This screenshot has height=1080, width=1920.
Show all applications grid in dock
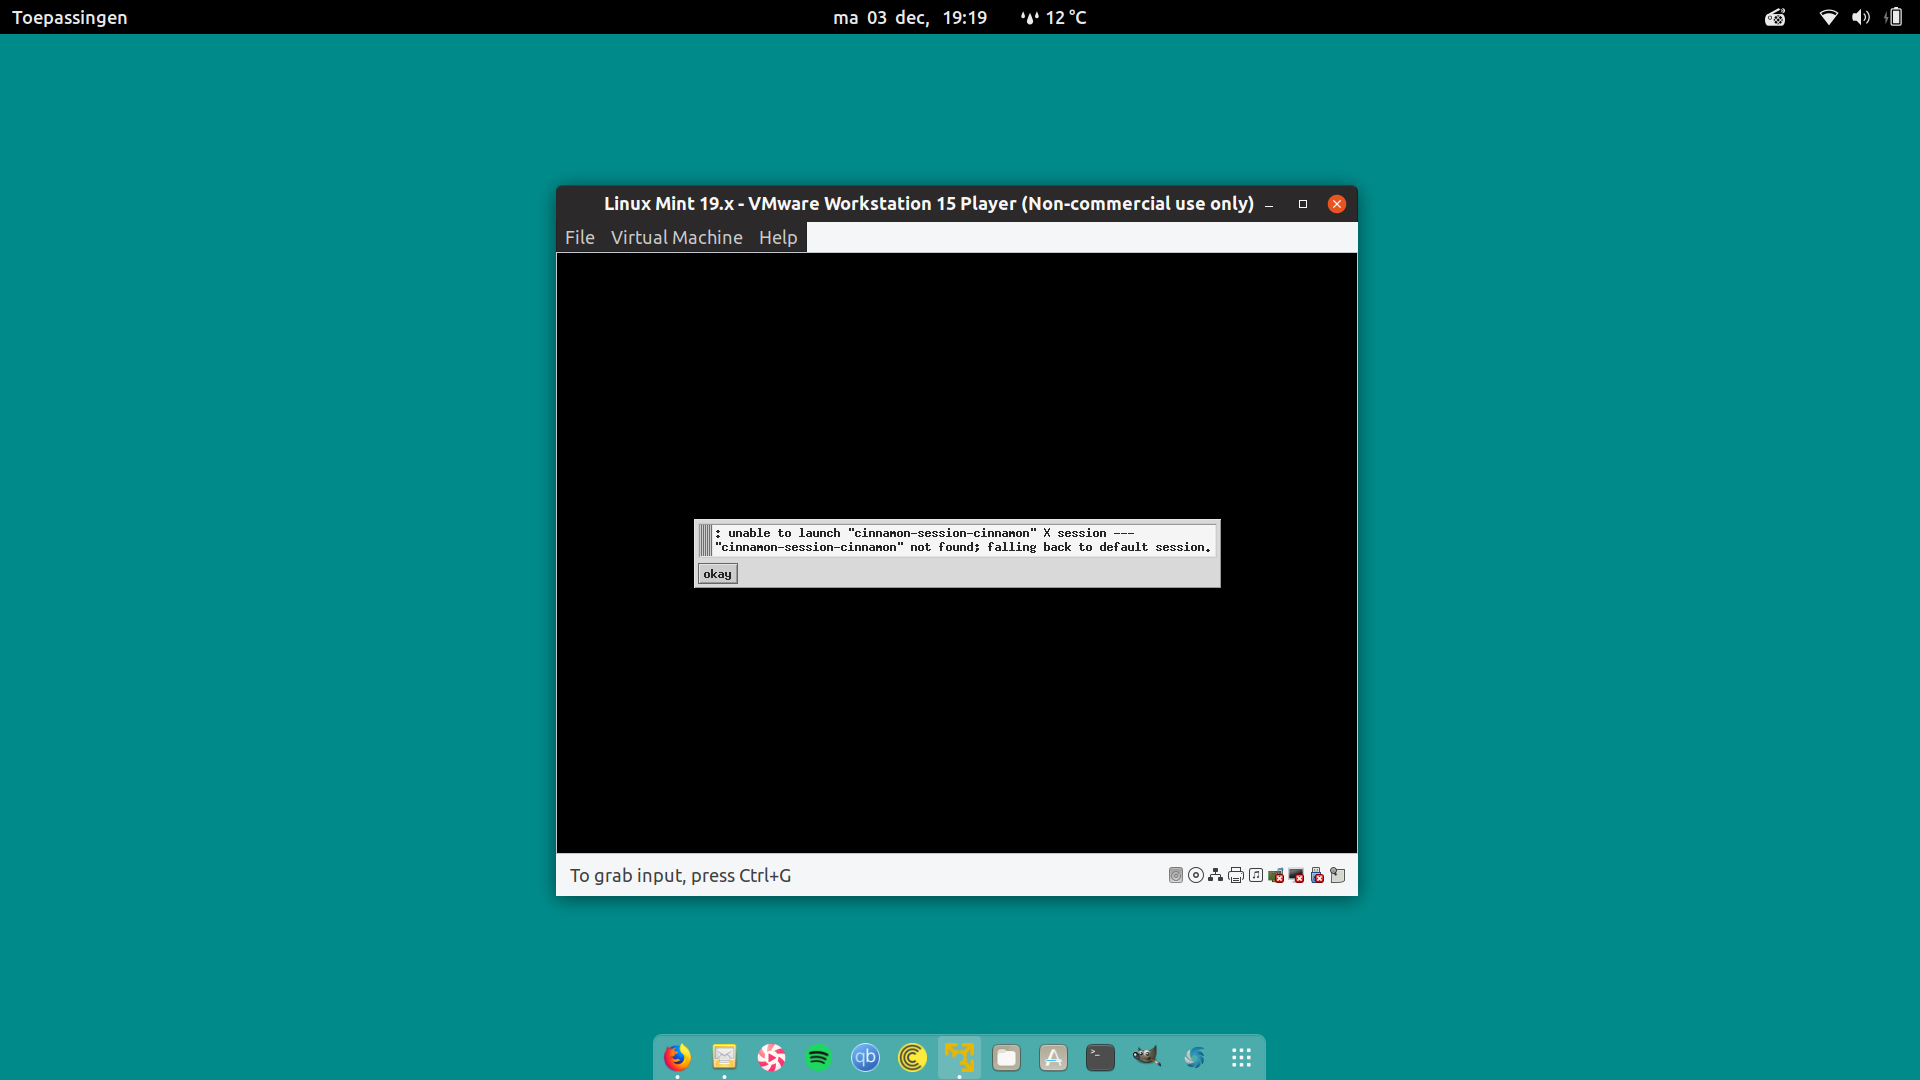(1241, 1057)
